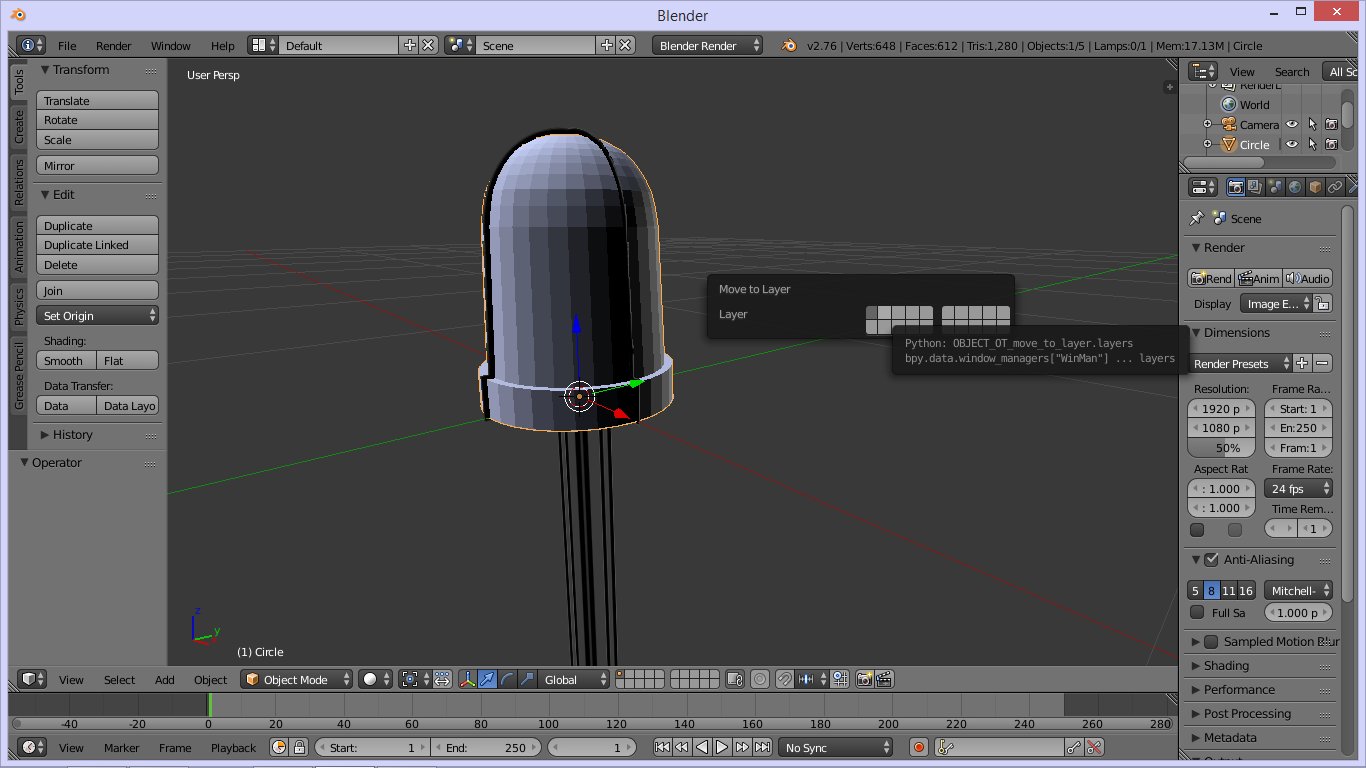1366x768 pixels.
Task: Open the Help menu
Action: pos(222,46)
